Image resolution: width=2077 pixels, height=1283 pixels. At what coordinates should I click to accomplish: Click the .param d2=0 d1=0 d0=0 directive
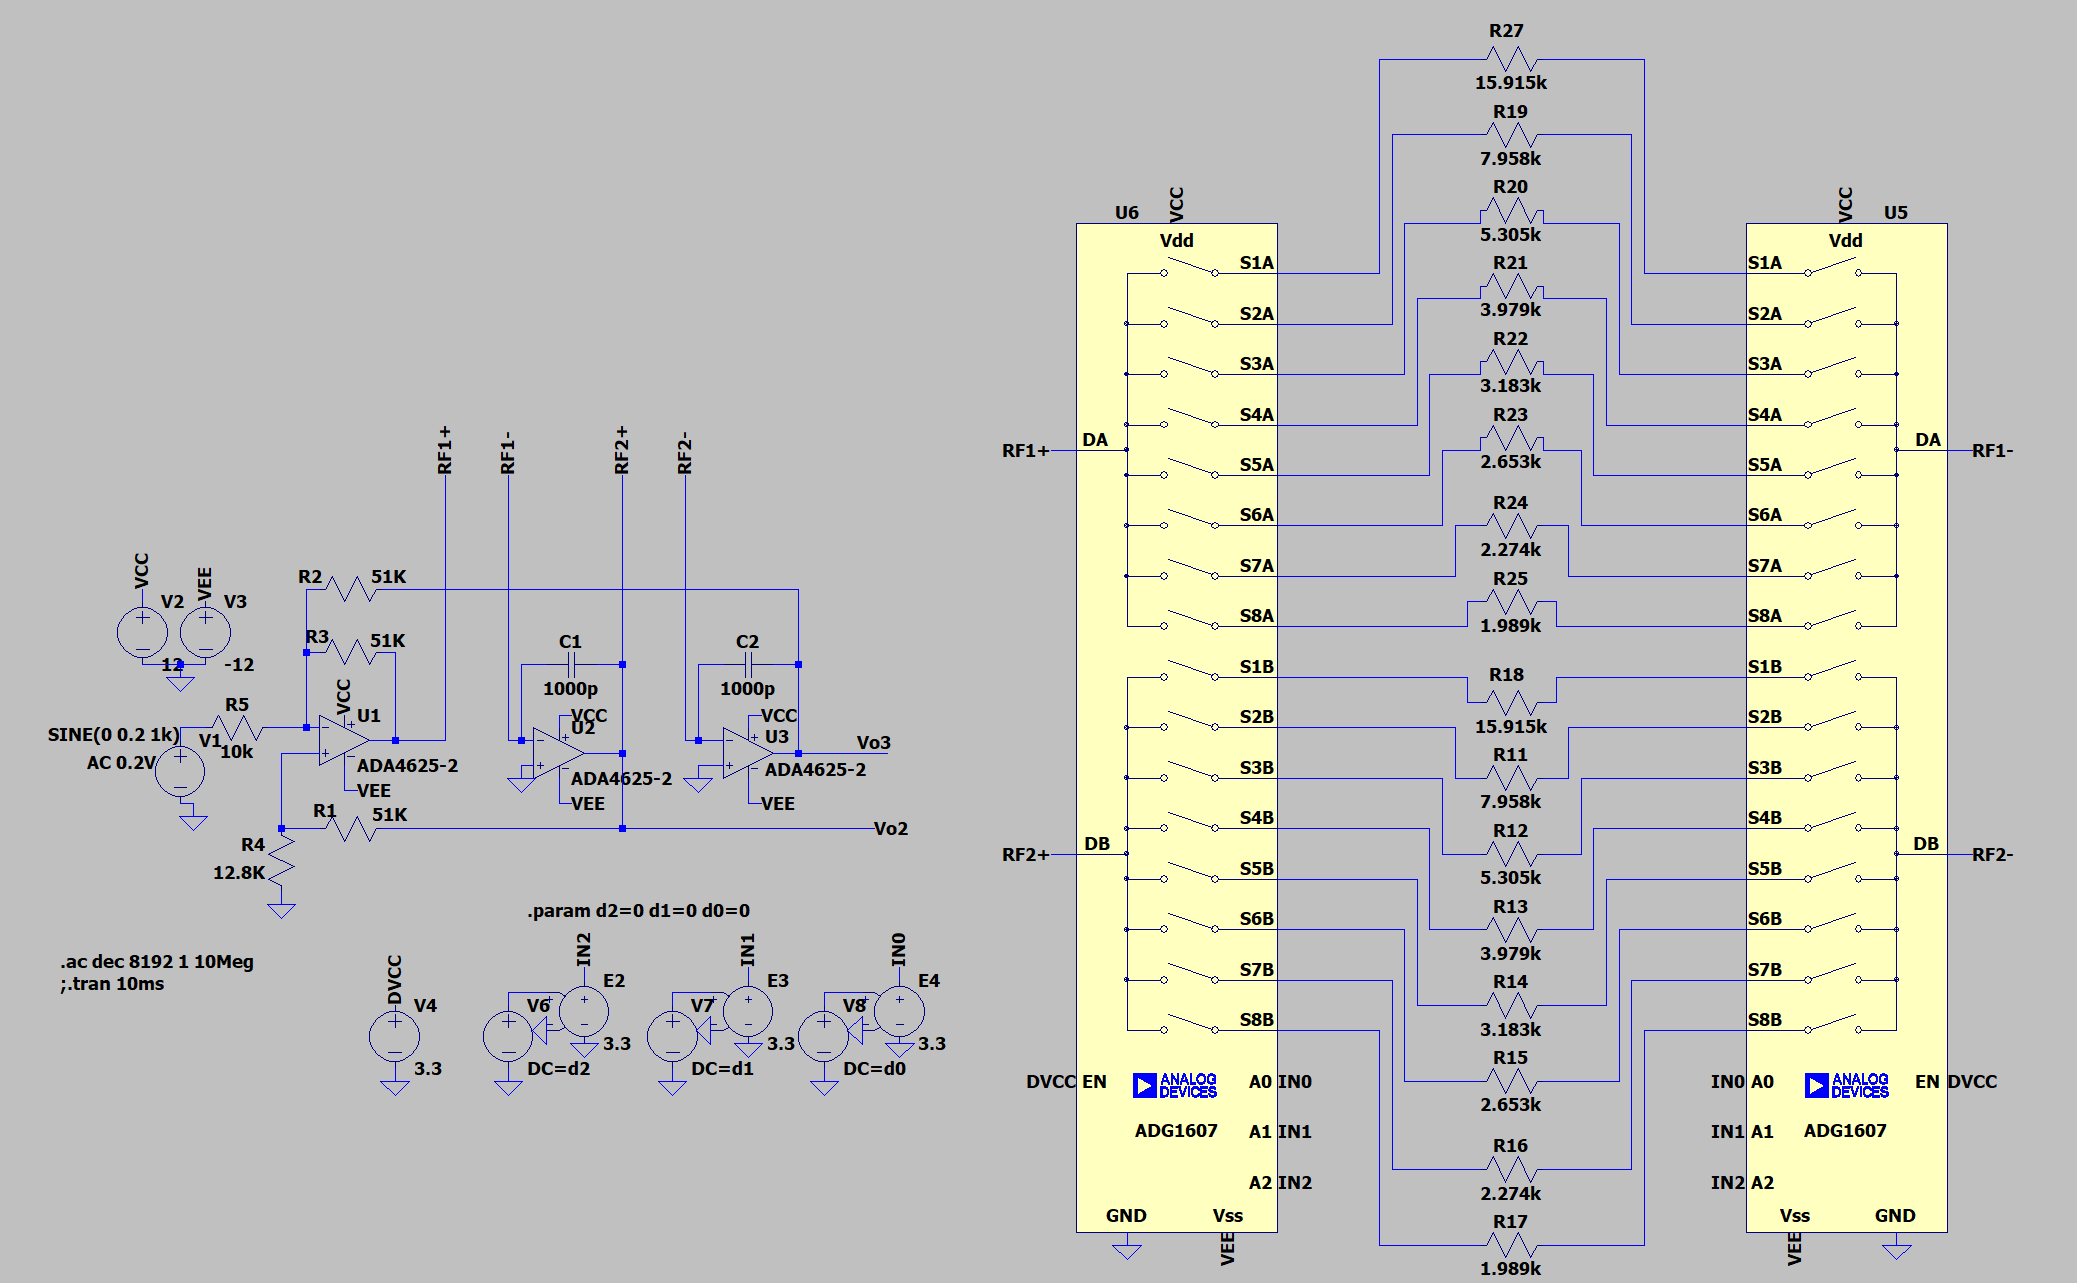638,911
